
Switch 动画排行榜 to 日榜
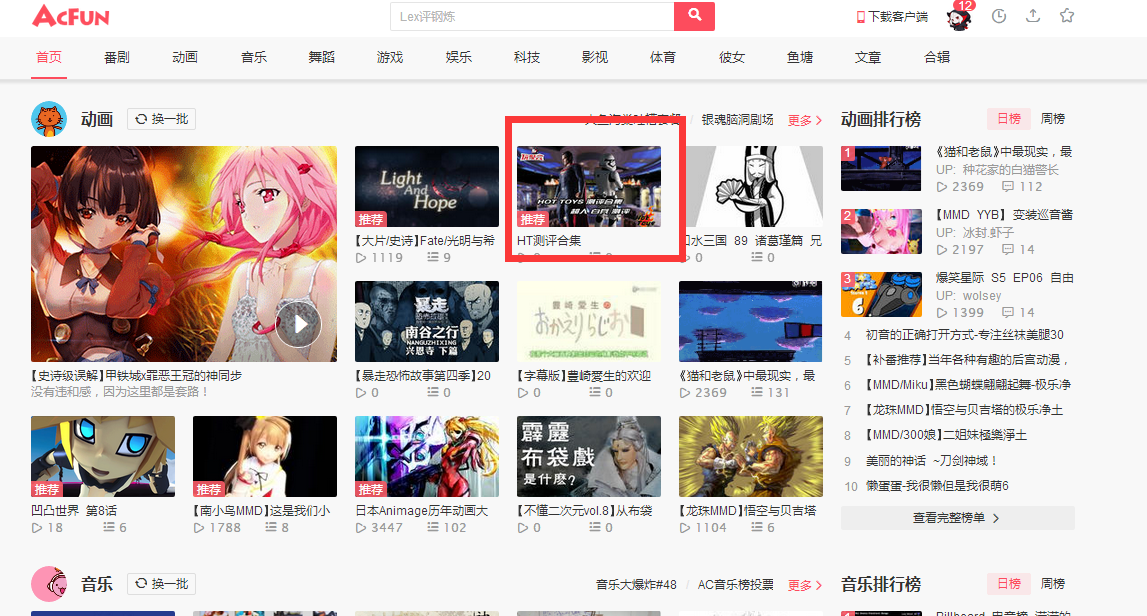point(1009,119)
